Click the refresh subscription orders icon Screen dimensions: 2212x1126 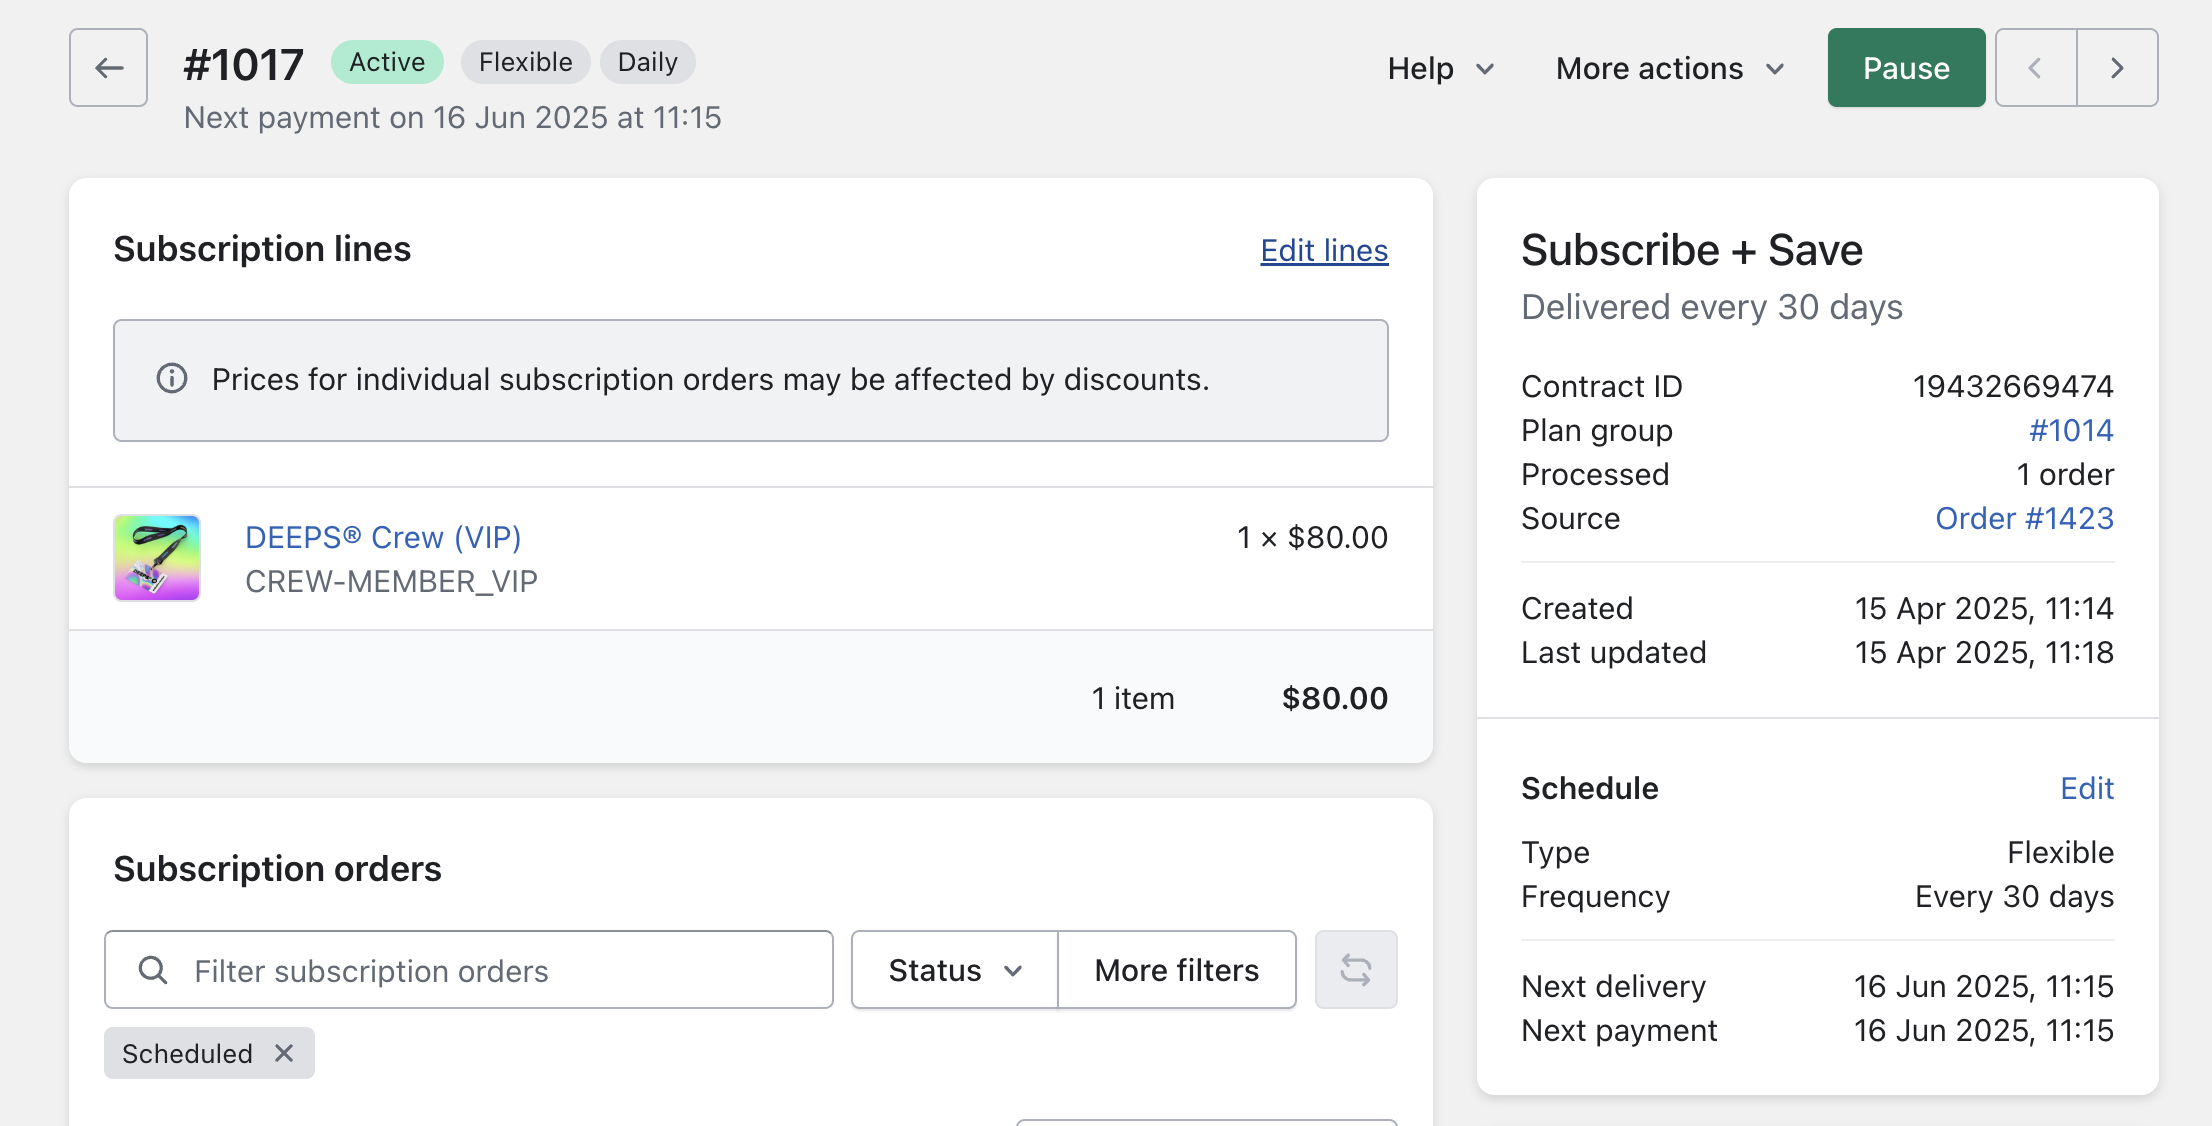point(1355,970)
